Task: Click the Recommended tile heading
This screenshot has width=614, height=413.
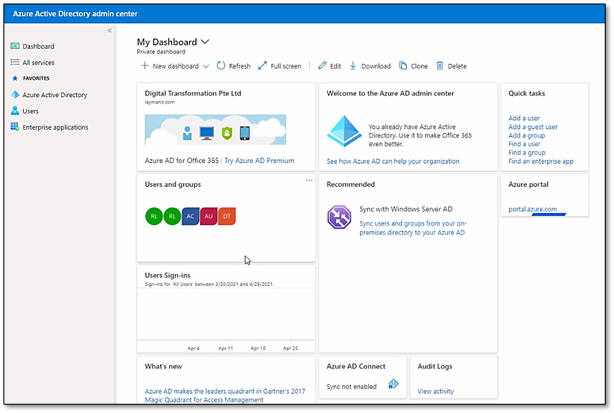Action: tap(350, 184)
